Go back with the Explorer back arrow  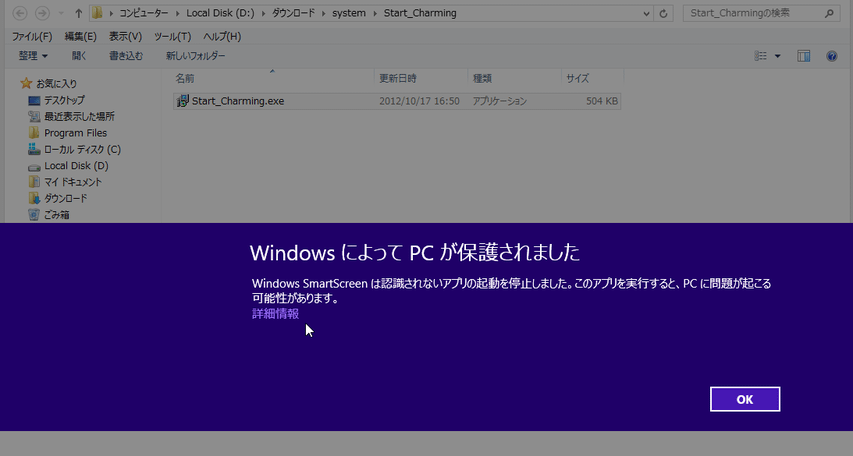click(x=20, y=13)
